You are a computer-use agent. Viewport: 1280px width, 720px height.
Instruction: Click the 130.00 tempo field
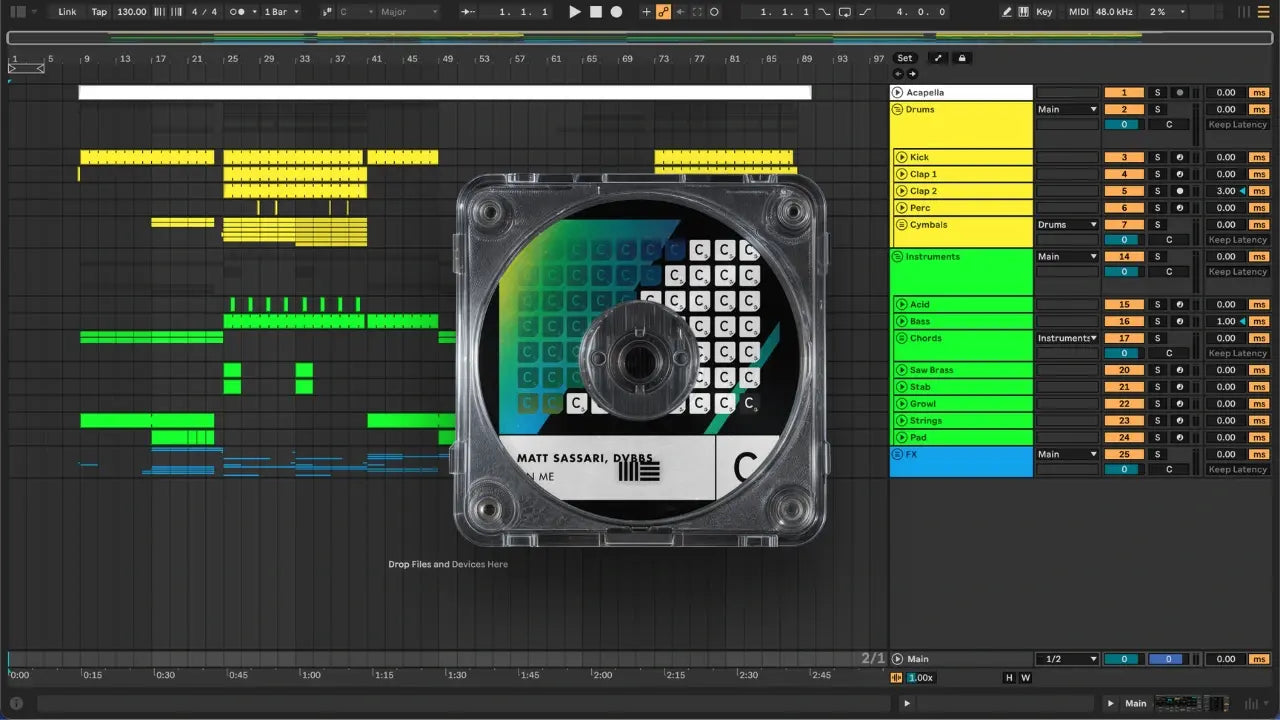point(131,12)
